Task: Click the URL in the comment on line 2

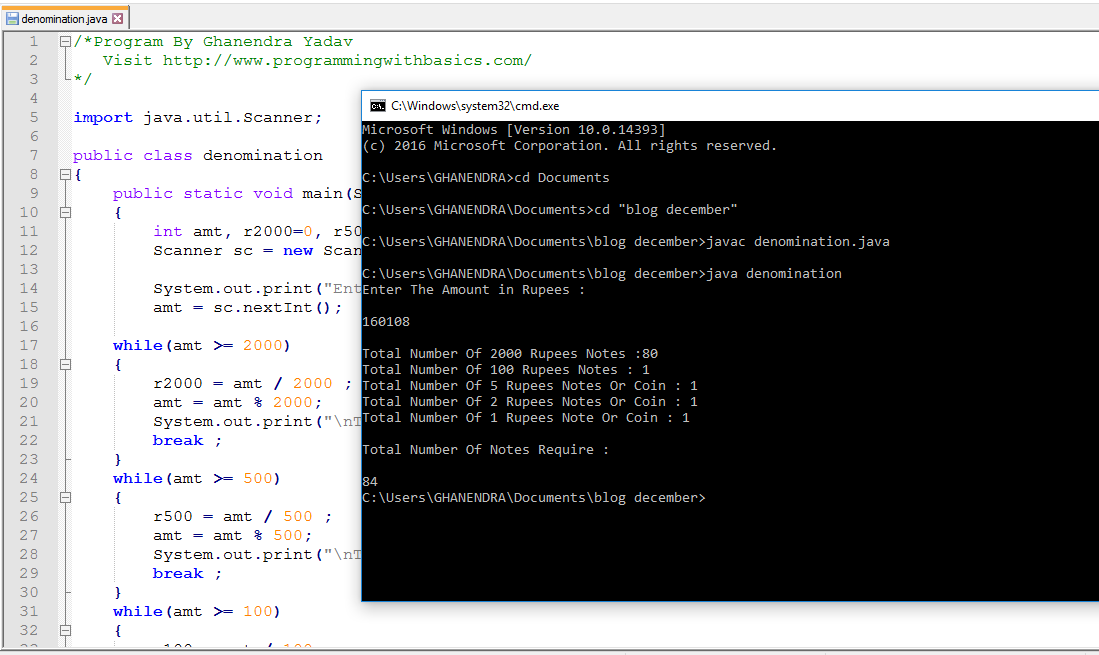Action: pos(348,61)
